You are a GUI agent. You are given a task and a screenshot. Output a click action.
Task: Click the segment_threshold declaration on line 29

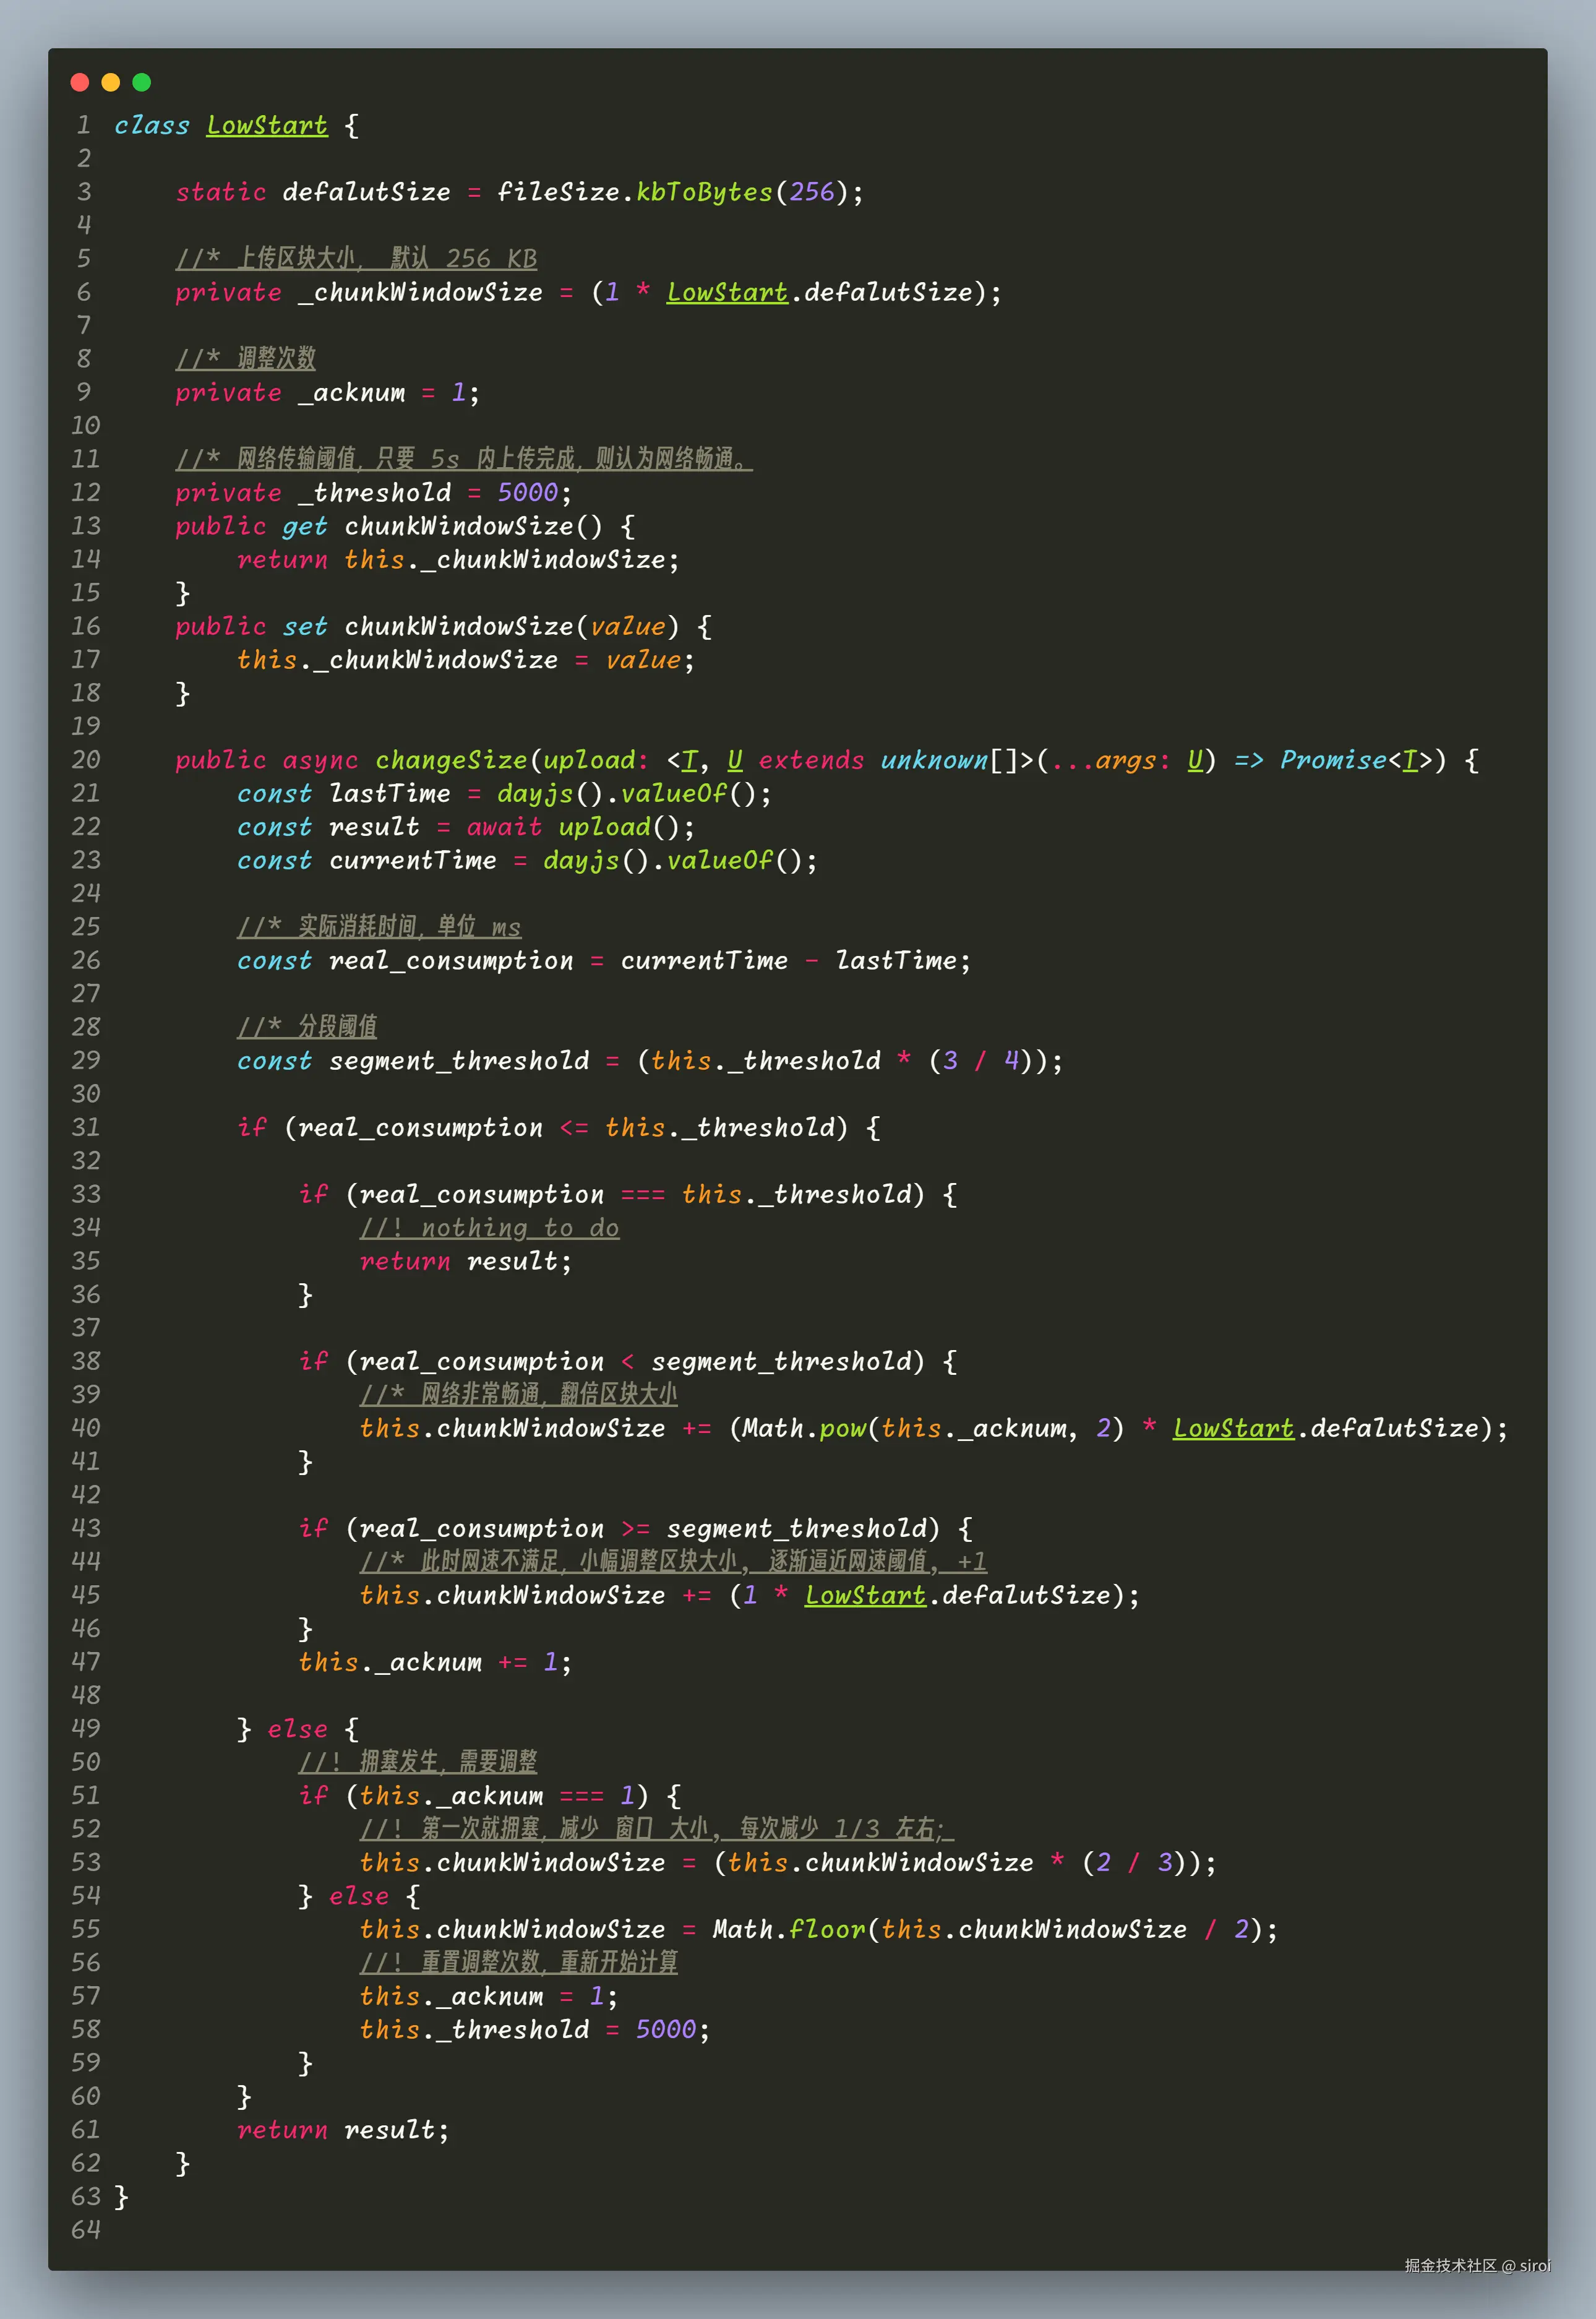pos(459,1061)
